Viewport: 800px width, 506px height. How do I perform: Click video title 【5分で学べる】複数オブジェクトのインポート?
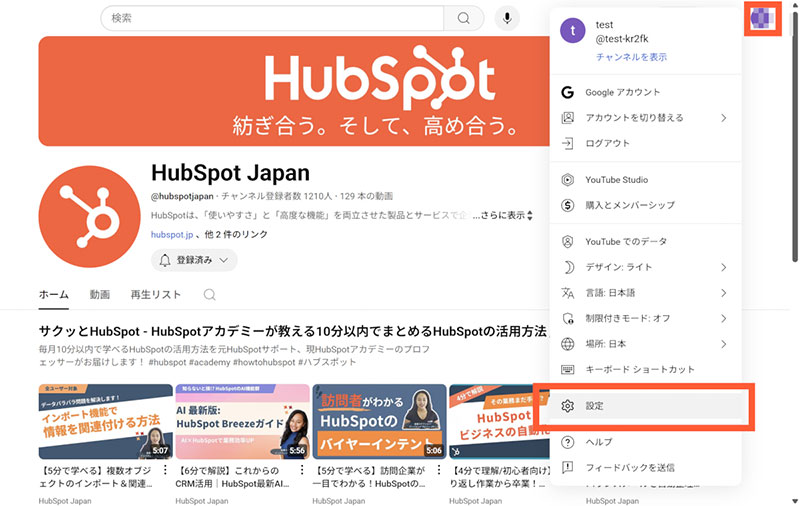(97, 476)
